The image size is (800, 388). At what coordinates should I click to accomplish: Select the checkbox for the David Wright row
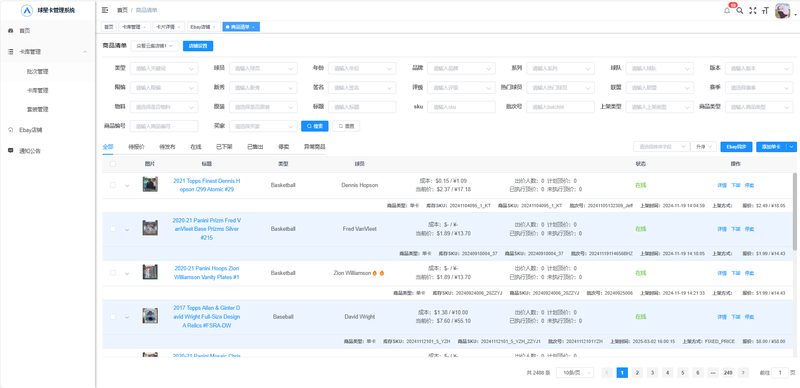113,317
